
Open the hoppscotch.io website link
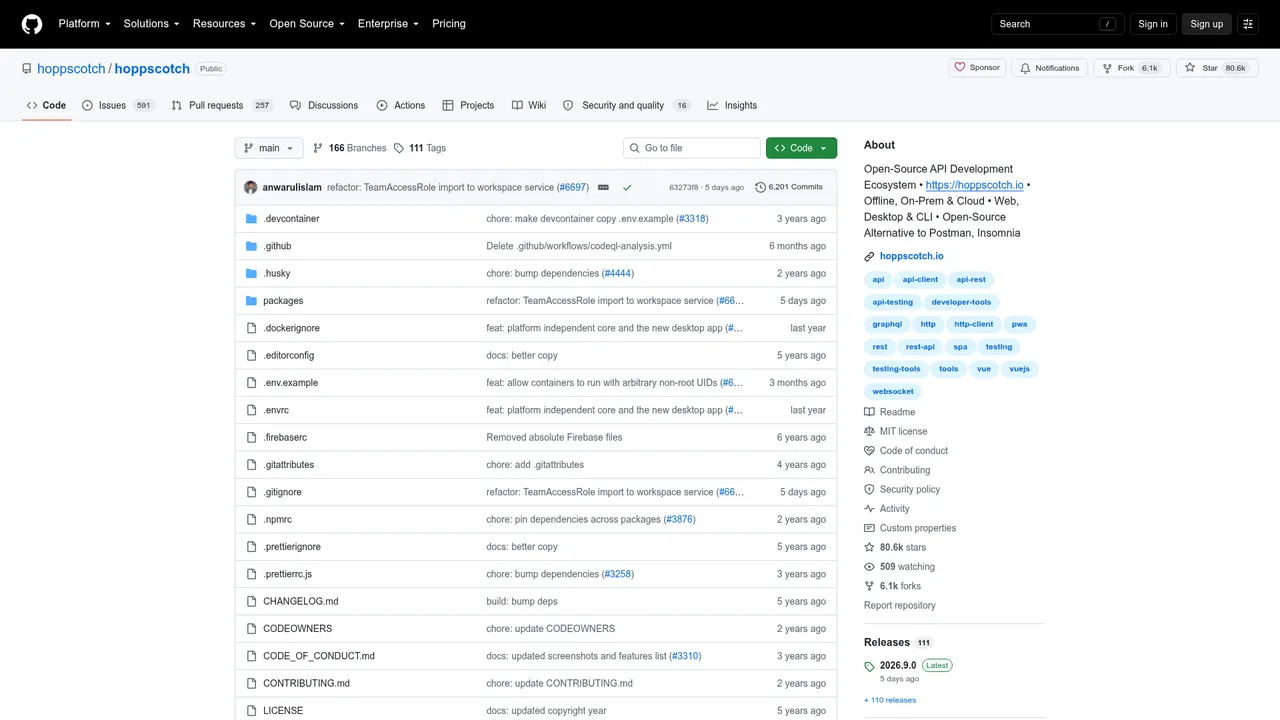point(911,256)
